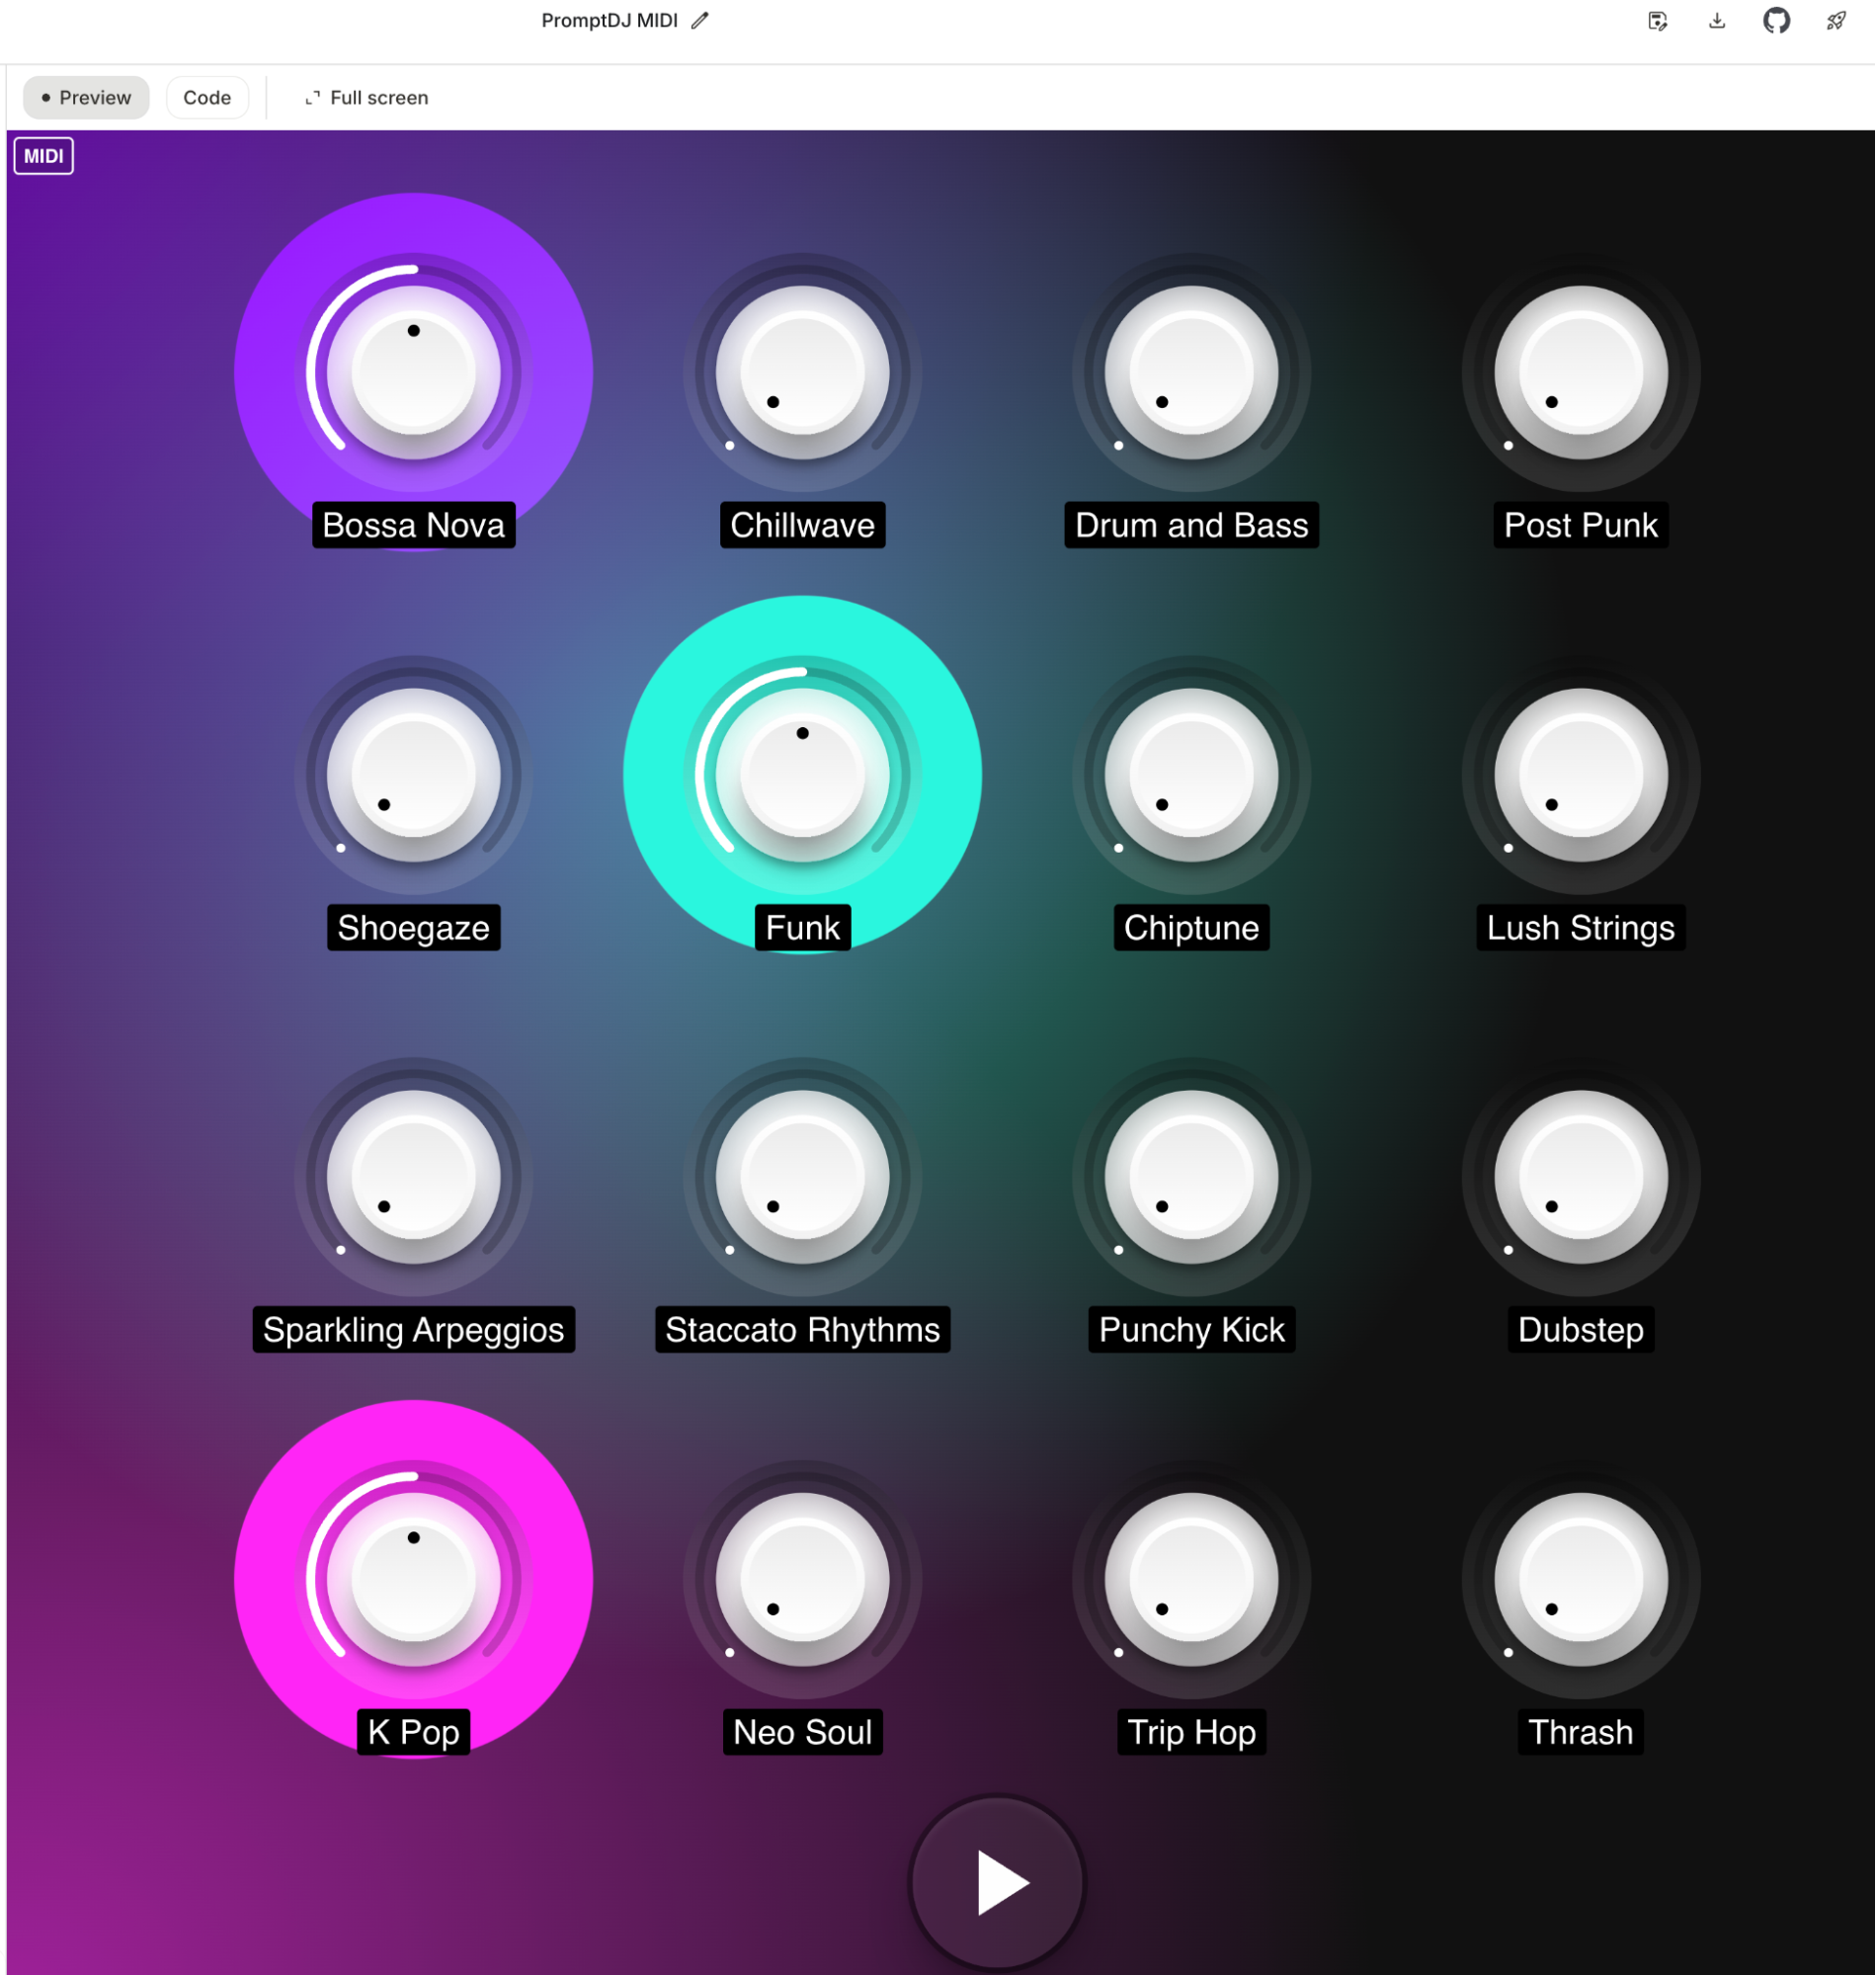
Task: Click the Lush Strings knob
Action: (x=1580, y=775)
